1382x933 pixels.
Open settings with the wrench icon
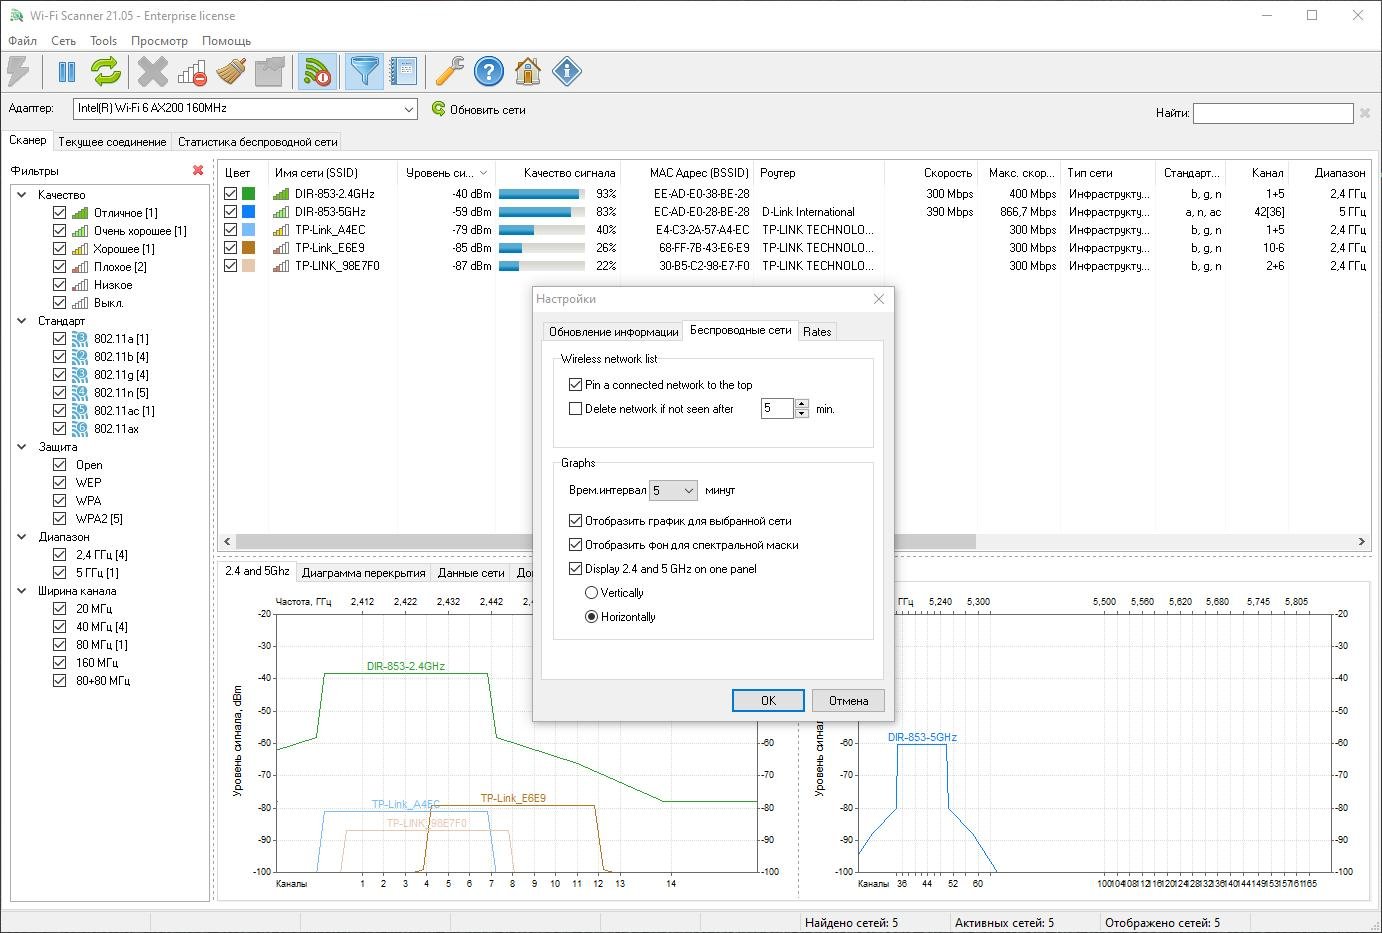pos(449,72)
